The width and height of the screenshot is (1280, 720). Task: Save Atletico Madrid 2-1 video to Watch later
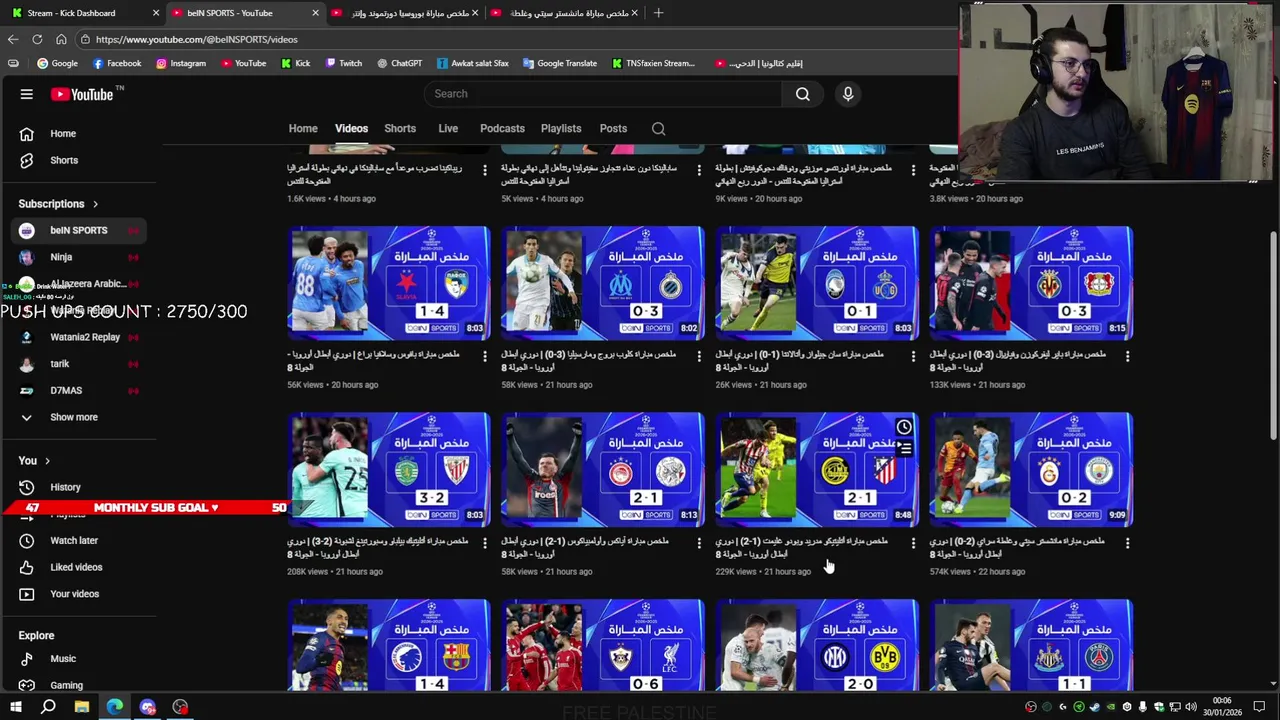point(904,428)
